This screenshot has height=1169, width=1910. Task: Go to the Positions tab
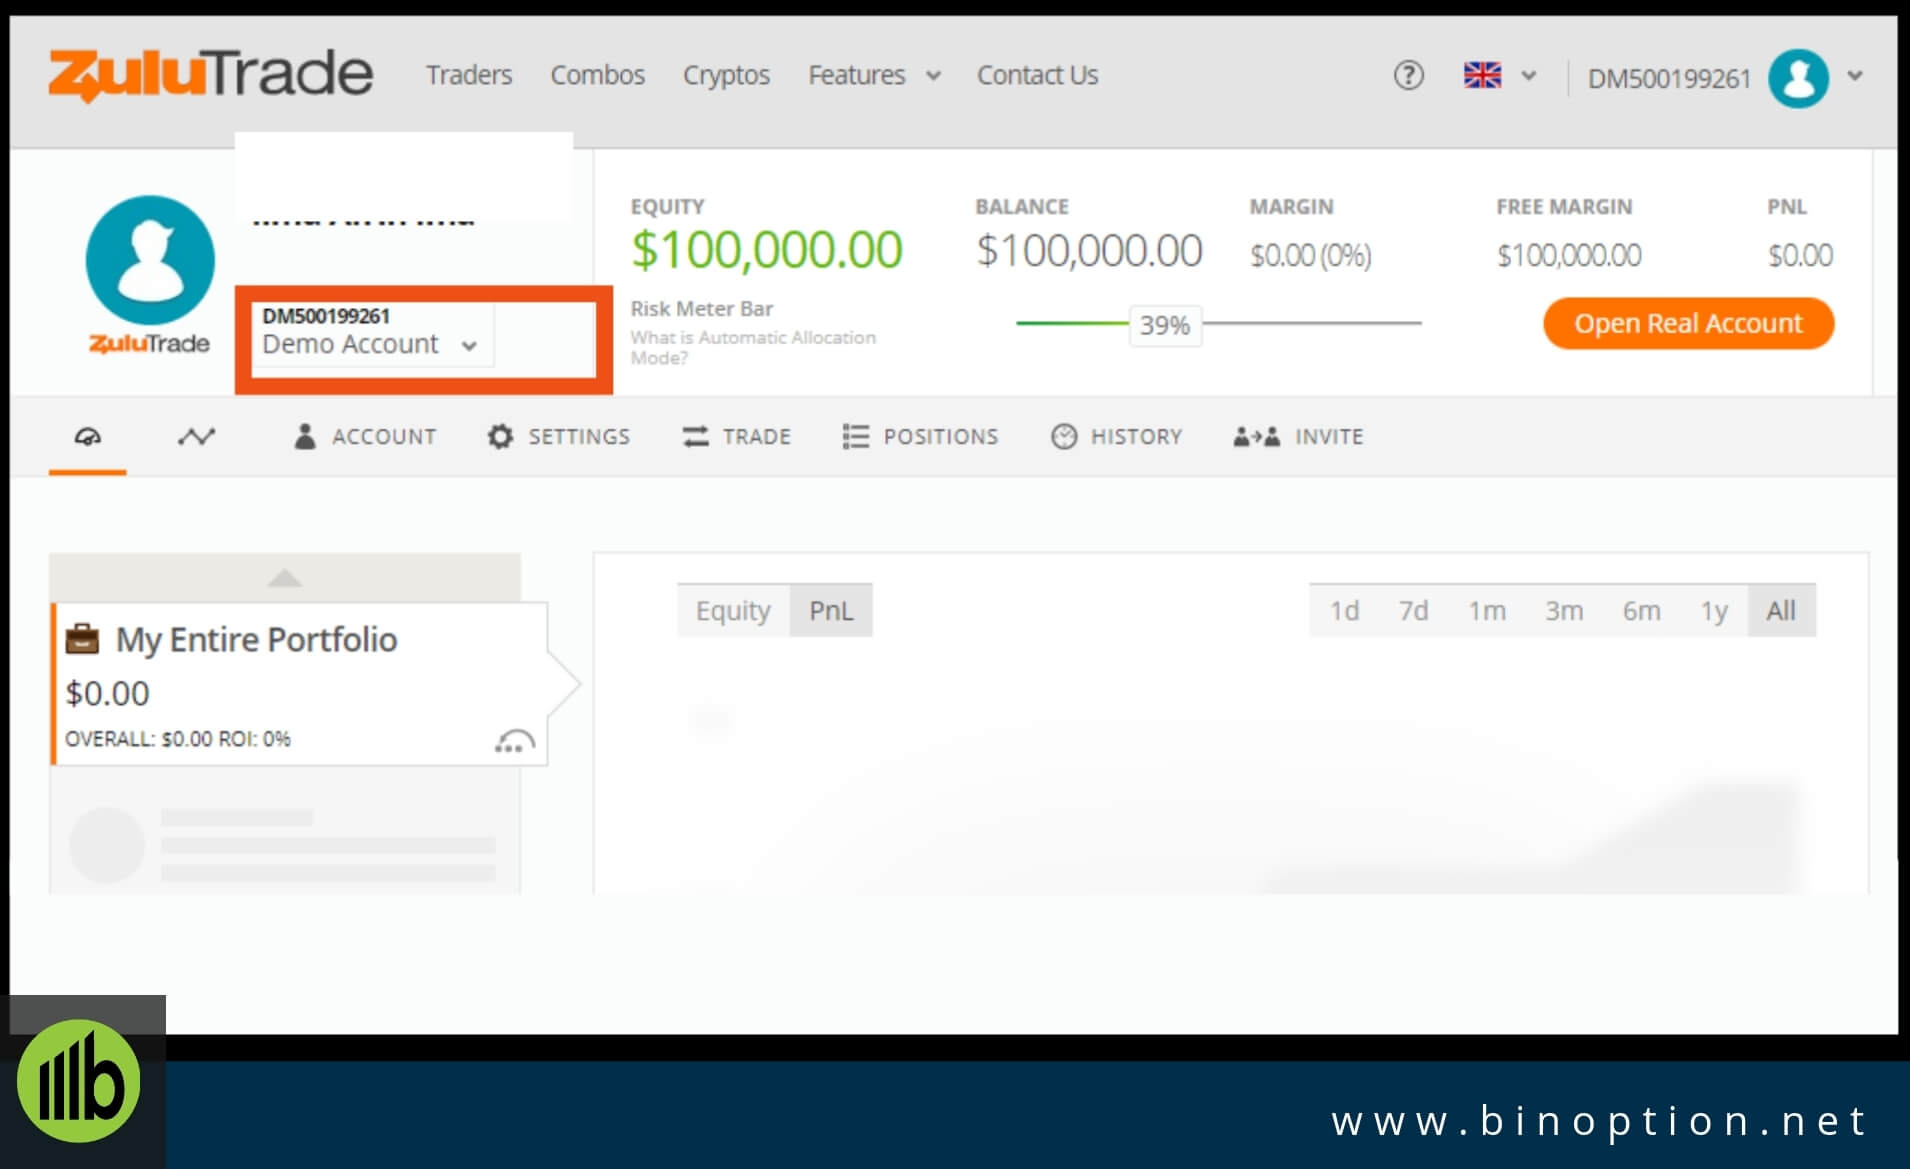coord(920,437)
